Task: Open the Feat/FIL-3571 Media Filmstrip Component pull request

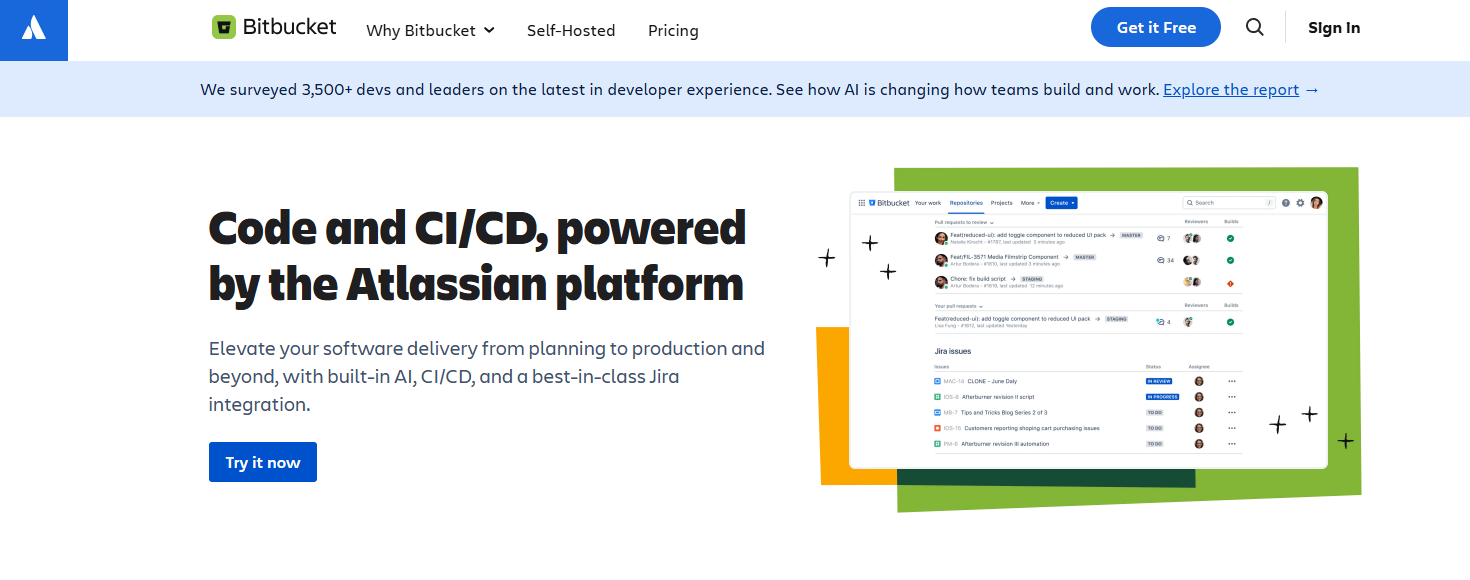Action: coord(1004,257)
